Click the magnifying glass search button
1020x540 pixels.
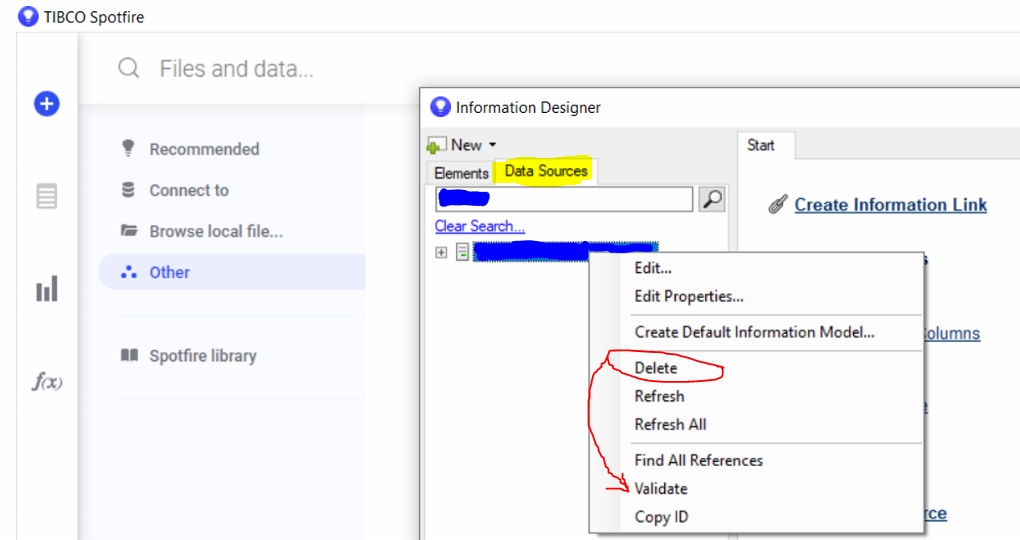711,199
